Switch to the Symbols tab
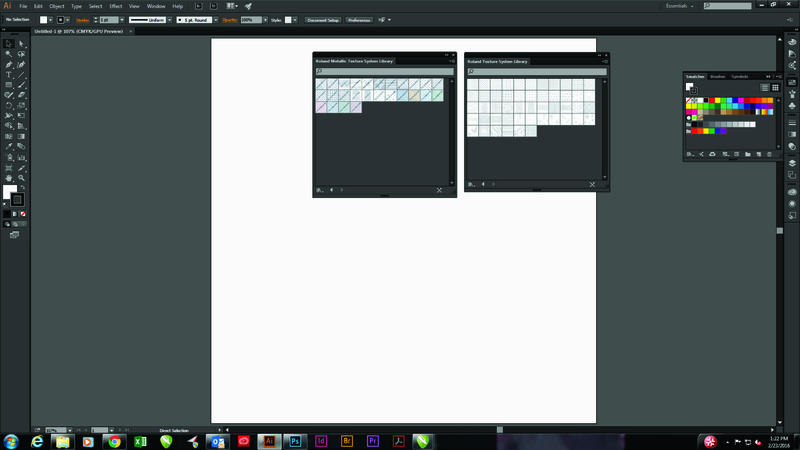Image resolution: width=800 pixels, height=450 pixels. 740,77
